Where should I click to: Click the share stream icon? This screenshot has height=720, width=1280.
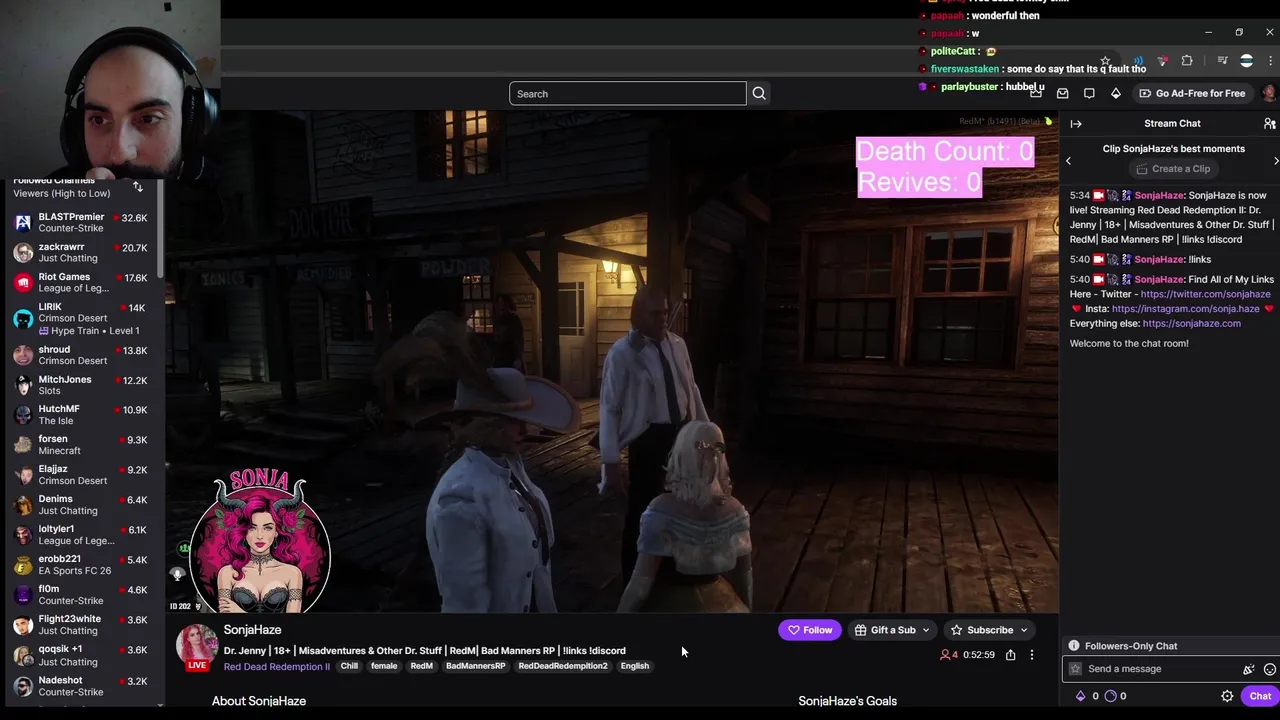pyautogui.click(x=1010, y=655)
